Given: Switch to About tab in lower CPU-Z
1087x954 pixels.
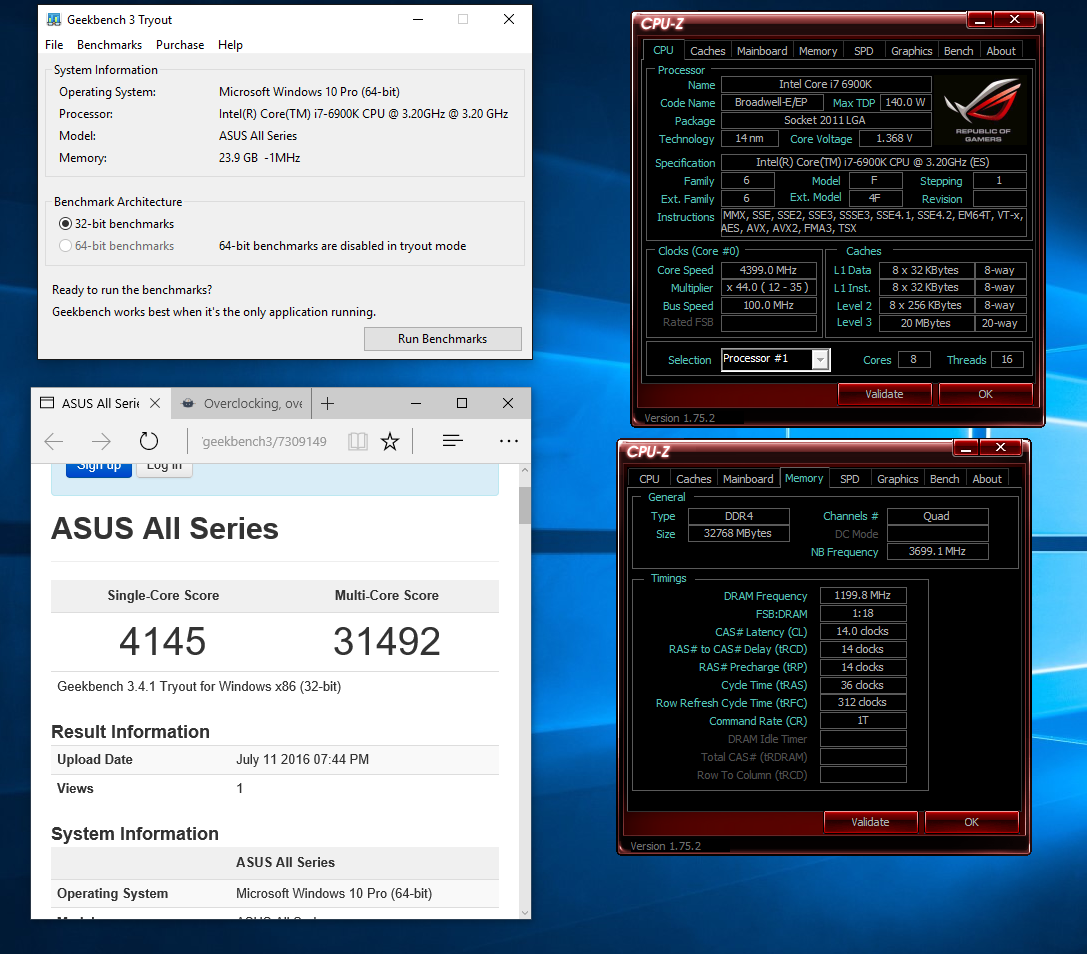Looking at the screenshot, I should coord(987,479).
